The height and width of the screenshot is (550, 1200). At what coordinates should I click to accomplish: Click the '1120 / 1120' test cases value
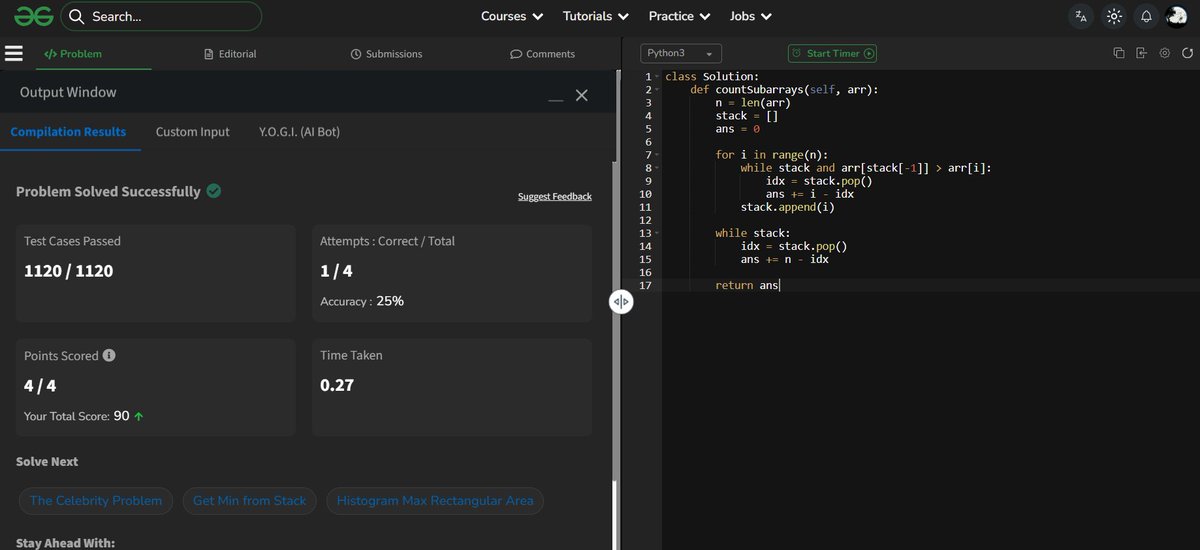click(x=68, y=271)
